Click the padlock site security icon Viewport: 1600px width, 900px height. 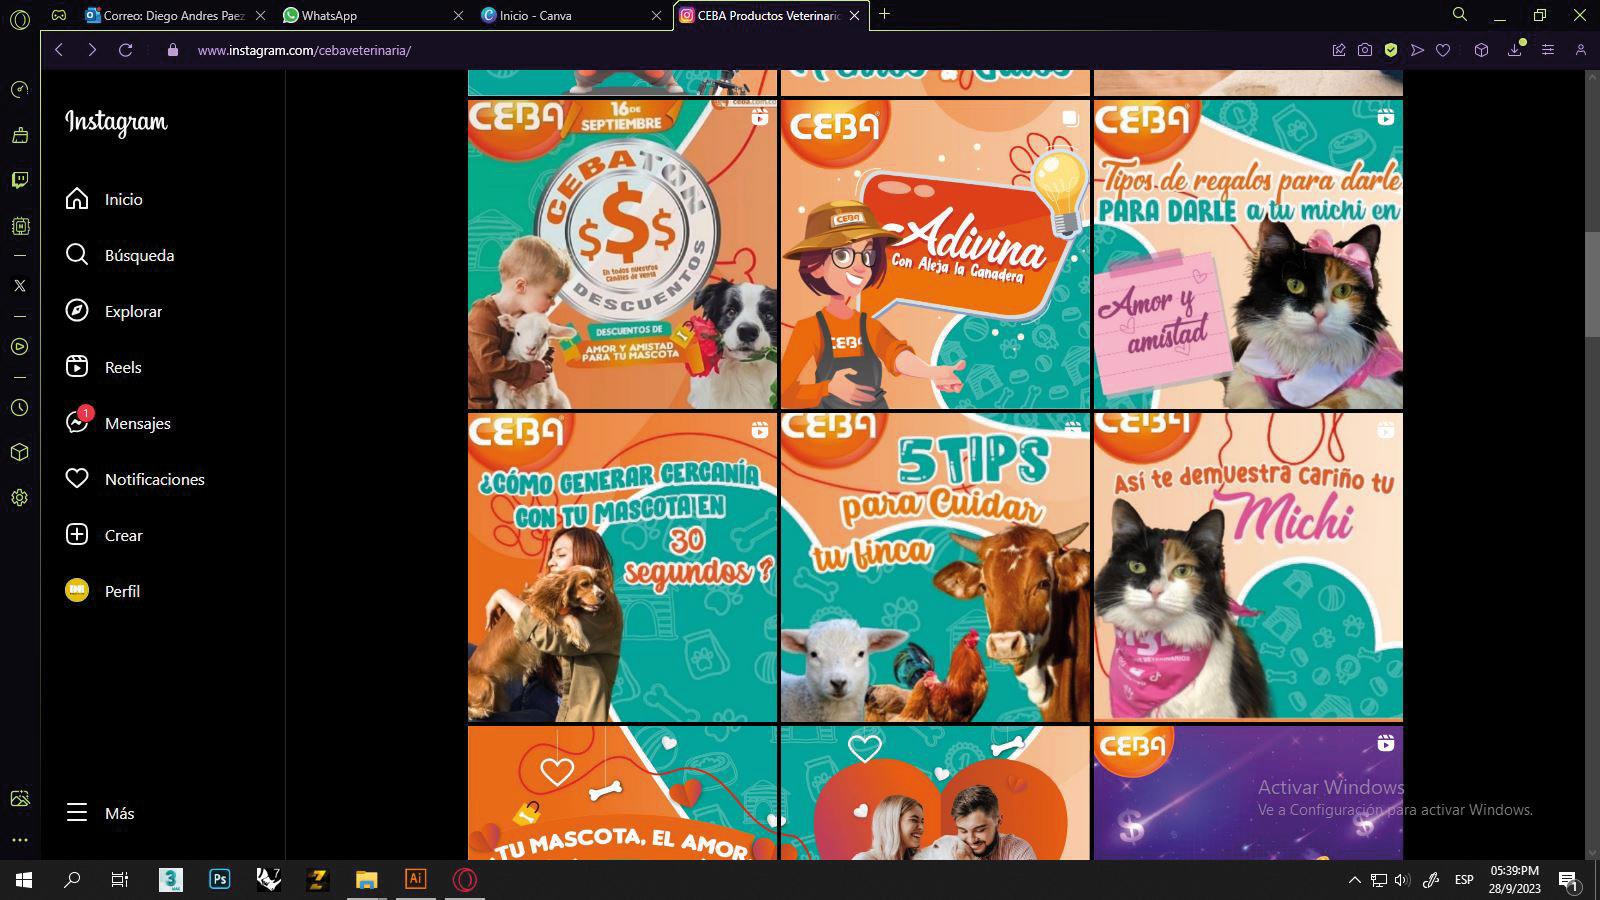tap(173, 50)
